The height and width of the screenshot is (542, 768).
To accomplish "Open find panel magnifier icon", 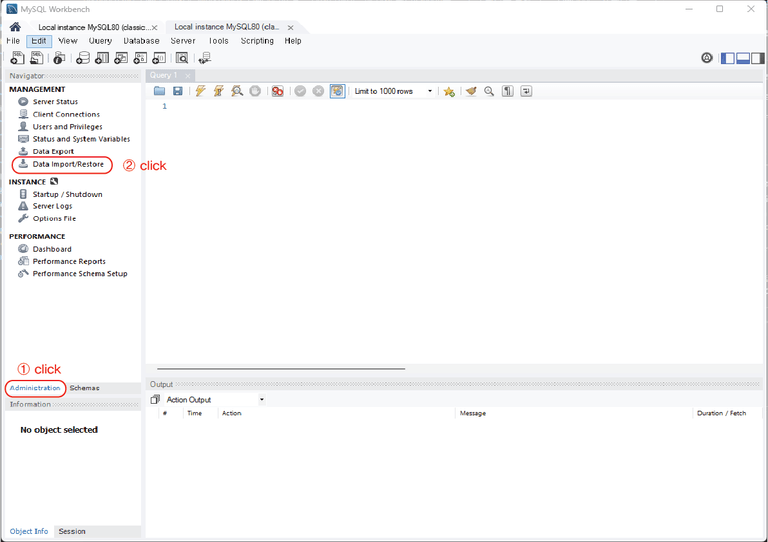I will [489, 91].
